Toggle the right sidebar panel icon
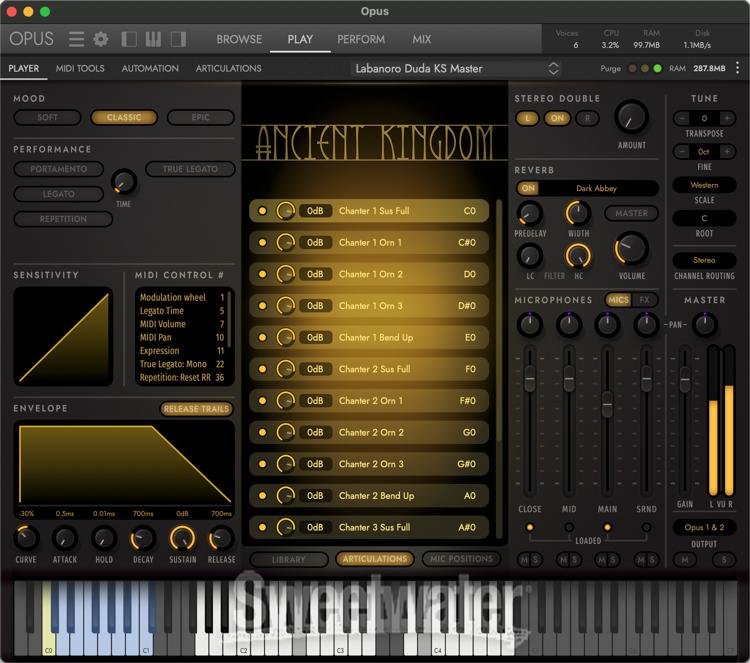This screenshot has width=750, height=663. pyautogui.click(x=178, y=39)
